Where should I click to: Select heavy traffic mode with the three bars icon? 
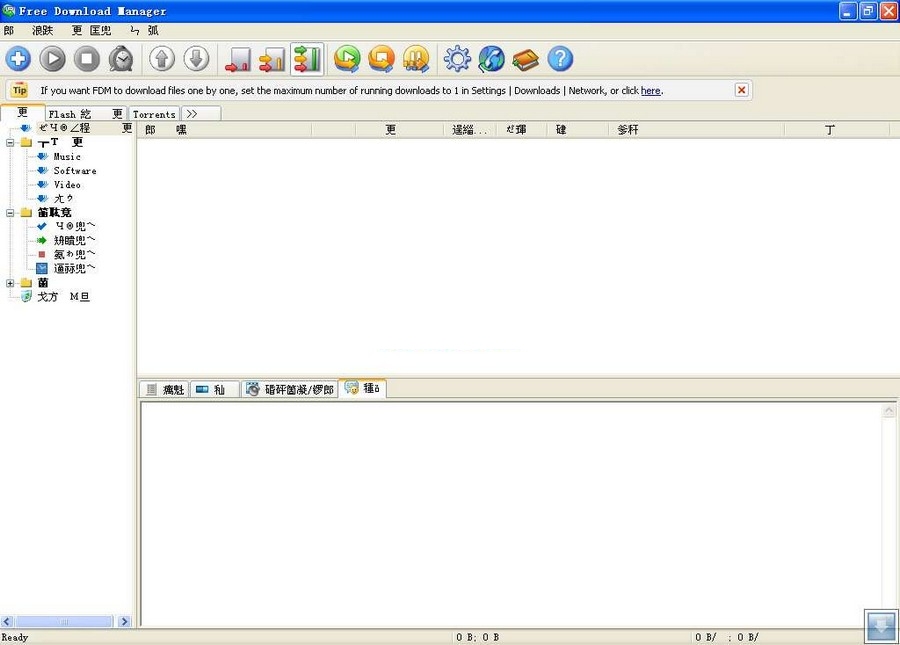tap(307, 59)
